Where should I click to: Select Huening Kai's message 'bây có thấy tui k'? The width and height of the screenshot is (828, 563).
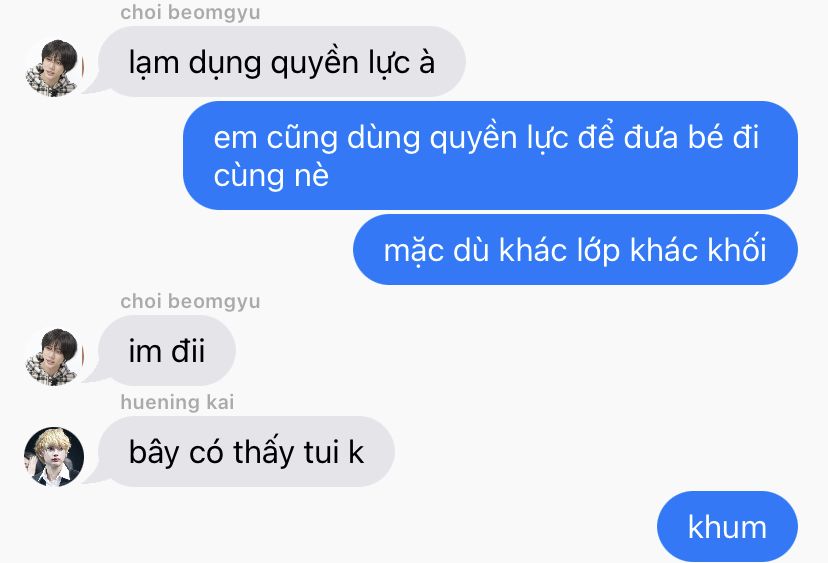(246, 452)
